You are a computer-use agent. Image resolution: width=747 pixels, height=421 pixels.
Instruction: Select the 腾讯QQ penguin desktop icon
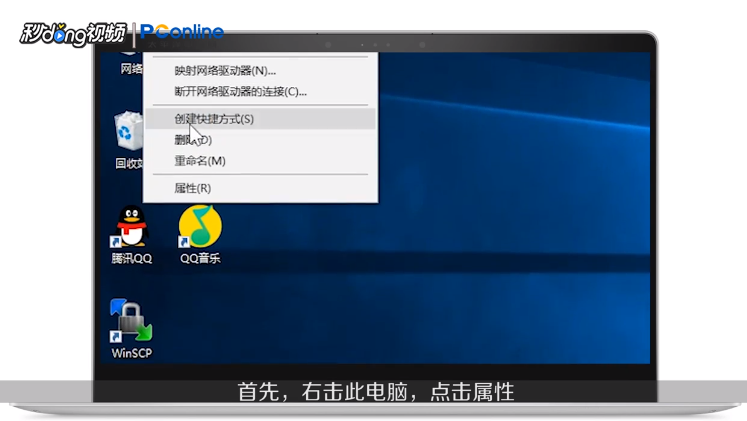click(x=131, y=226)
